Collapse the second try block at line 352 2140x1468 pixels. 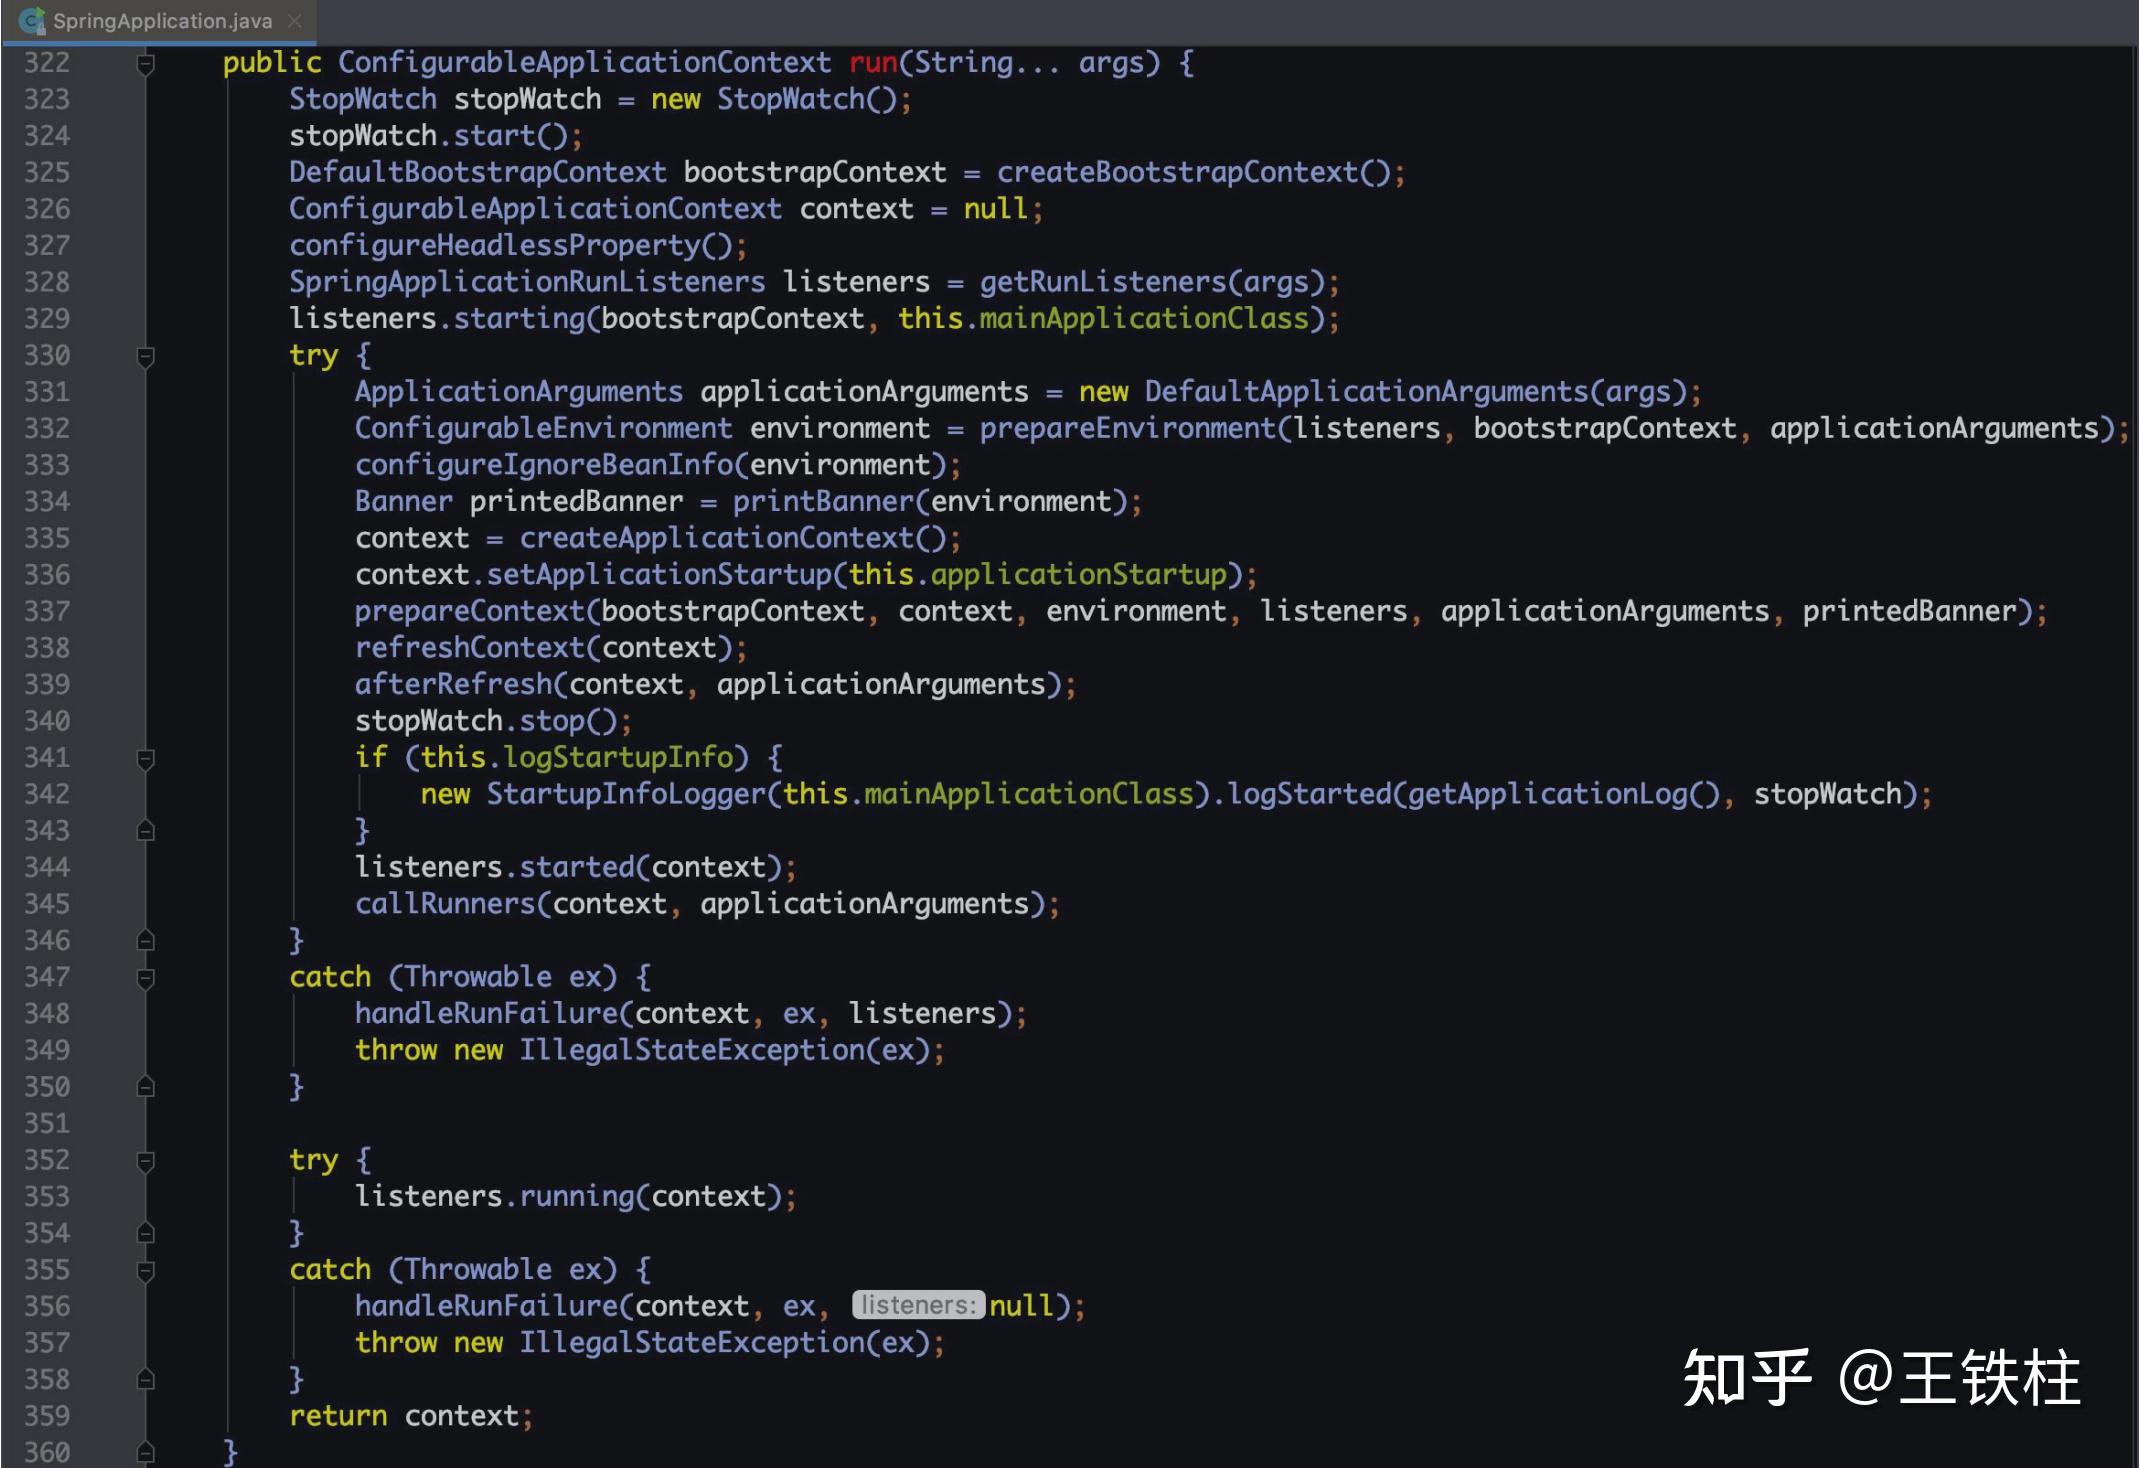[146, 1160]
